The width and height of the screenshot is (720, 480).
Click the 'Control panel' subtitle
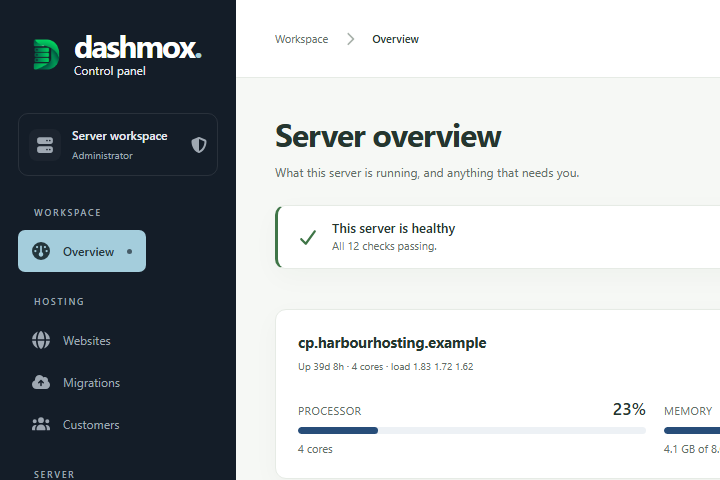pos(110,71)
